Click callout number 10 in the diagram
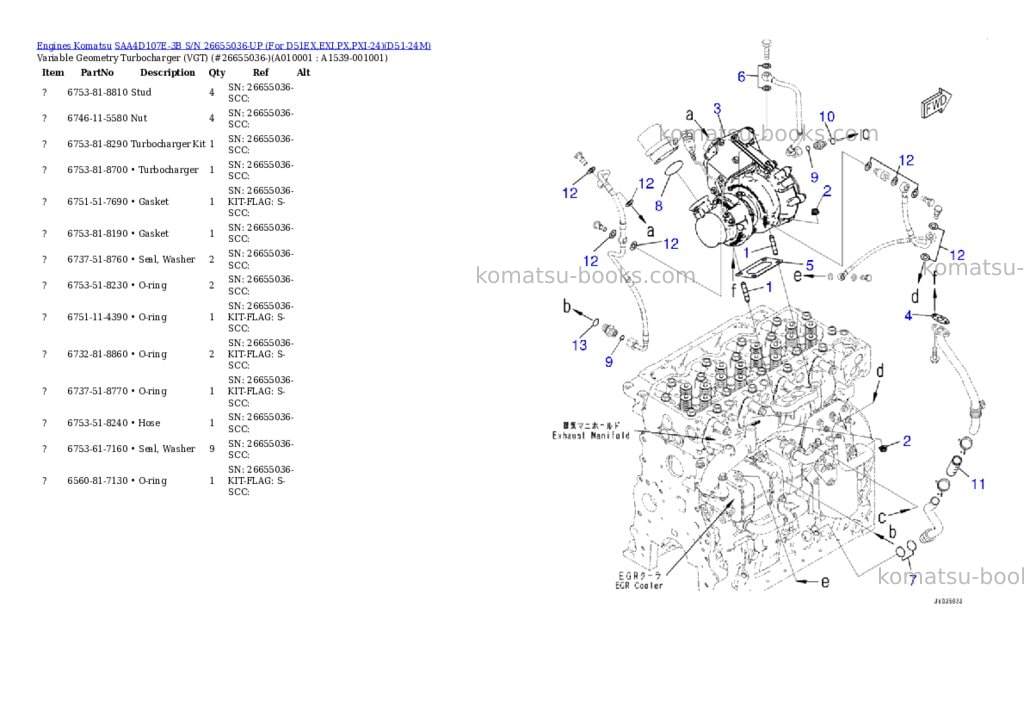 click(827, 116)
